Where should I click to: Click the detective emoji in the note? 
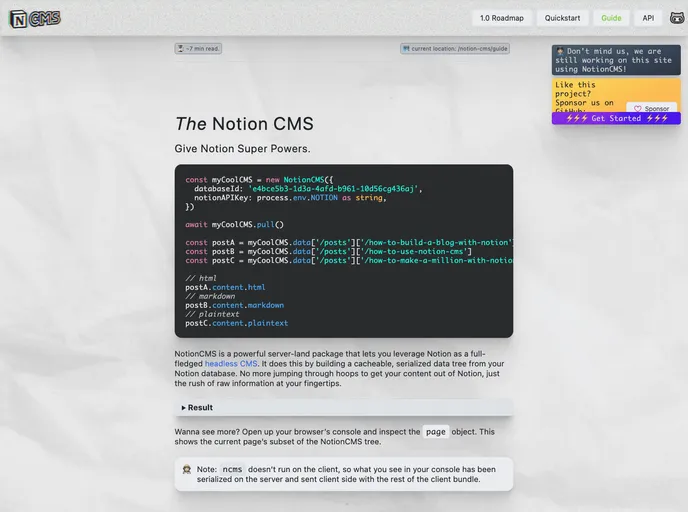click(186, 469)
